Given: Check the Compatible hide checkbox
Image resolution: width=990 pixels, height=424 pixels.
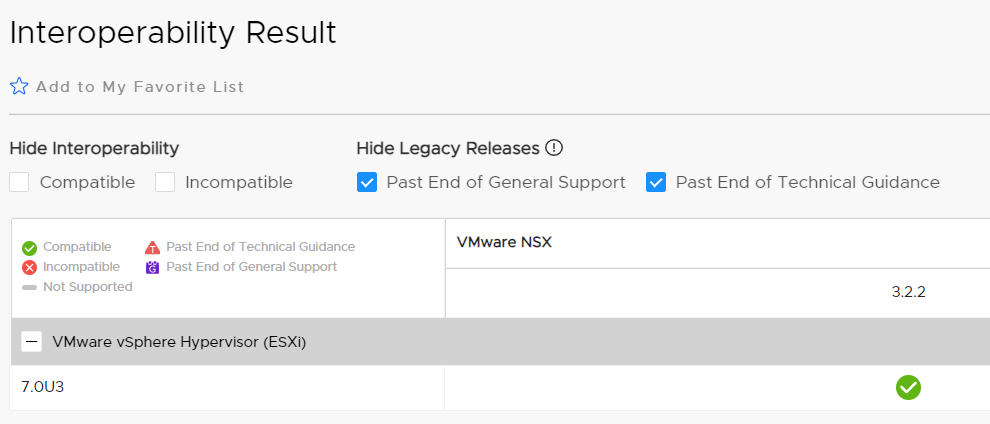Looking at the screenshot, I should click(20, 182).
